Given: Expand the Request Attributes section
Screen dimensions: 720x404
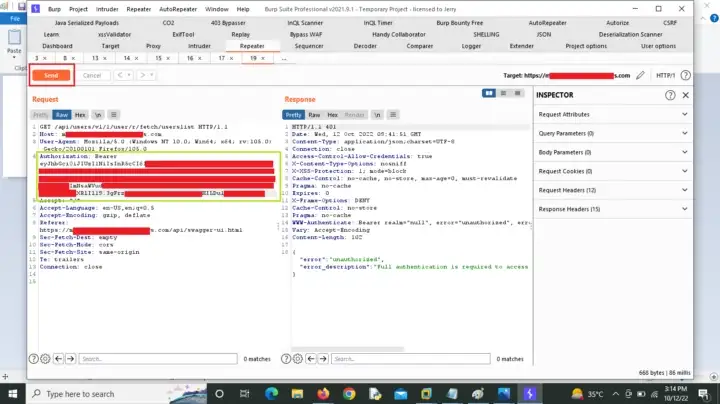Looking at the screenshot, I should 610,115.
